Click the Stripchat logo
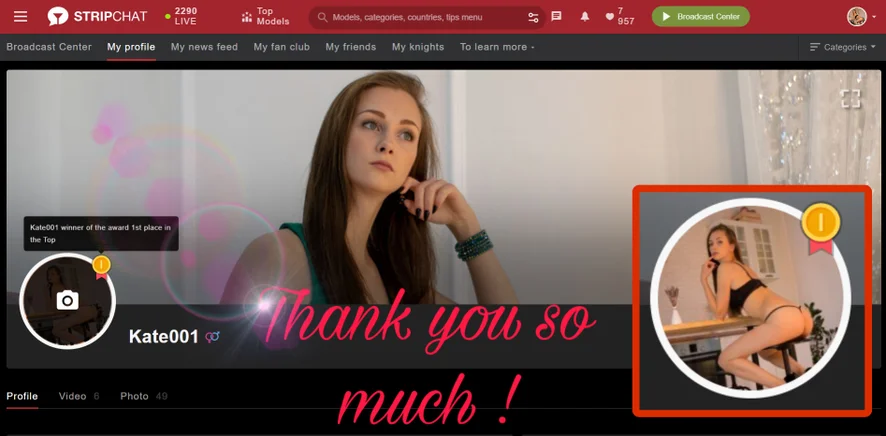 (97, 17)
